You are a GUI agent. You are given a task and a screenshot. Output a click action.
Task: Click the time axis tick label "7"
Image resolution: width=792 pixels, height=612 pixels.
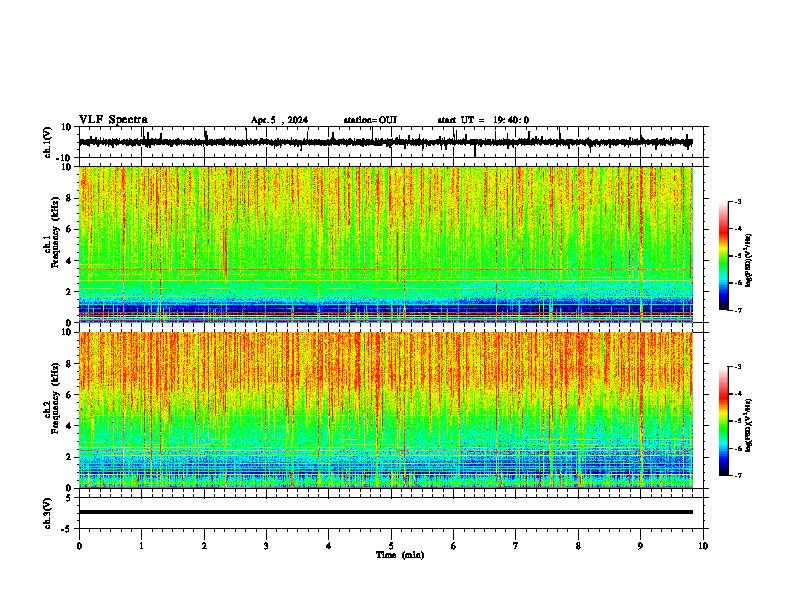click(516, 546)
